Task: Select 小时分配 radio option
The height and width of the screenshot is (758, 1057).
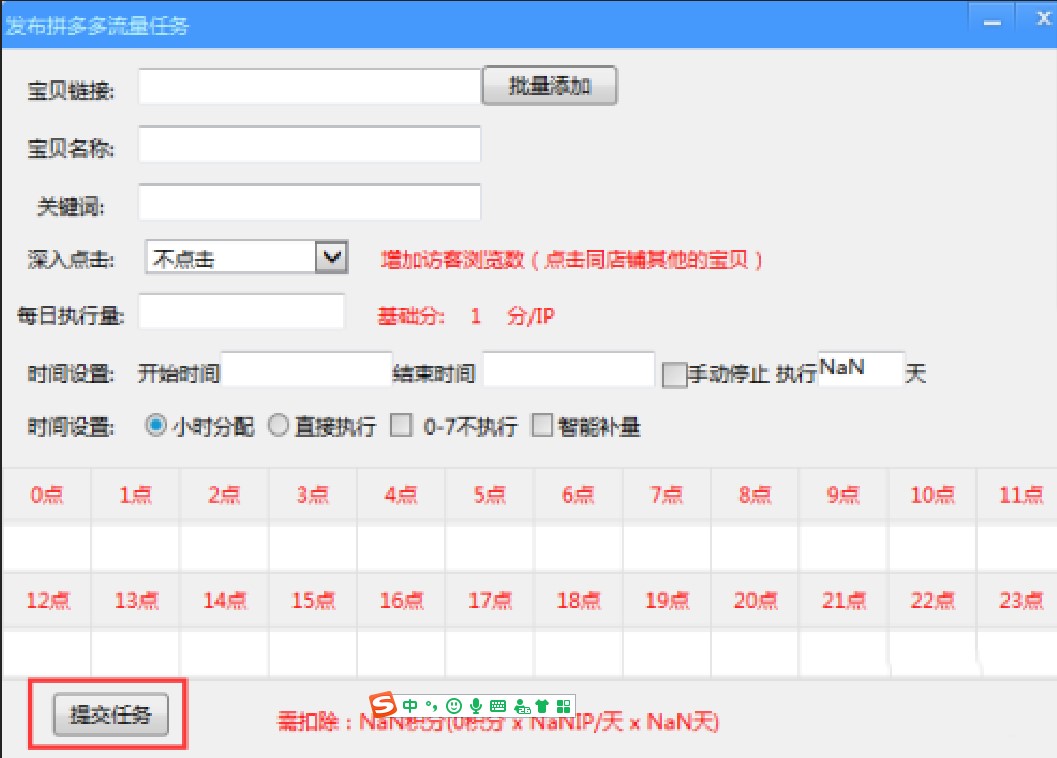Action: coord(156,426)
